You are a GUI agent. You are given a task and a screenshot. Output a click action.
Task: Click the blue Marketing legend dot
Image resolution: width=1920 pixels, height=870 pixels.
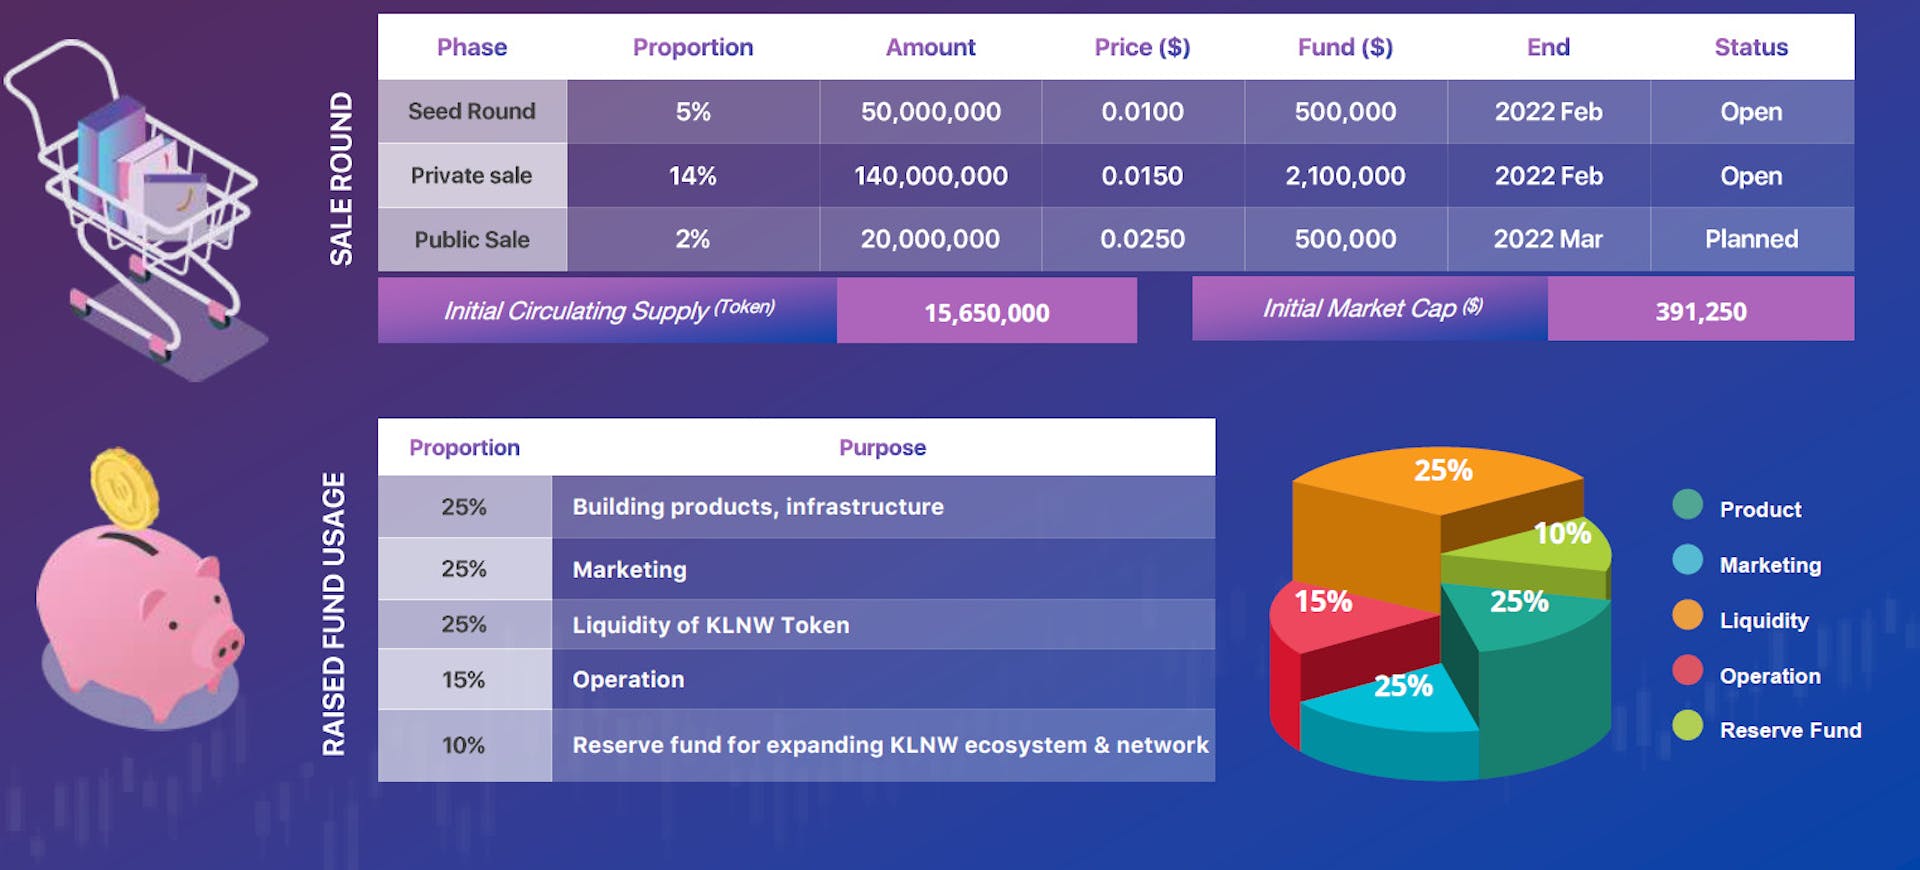(x=1687, y=560)
